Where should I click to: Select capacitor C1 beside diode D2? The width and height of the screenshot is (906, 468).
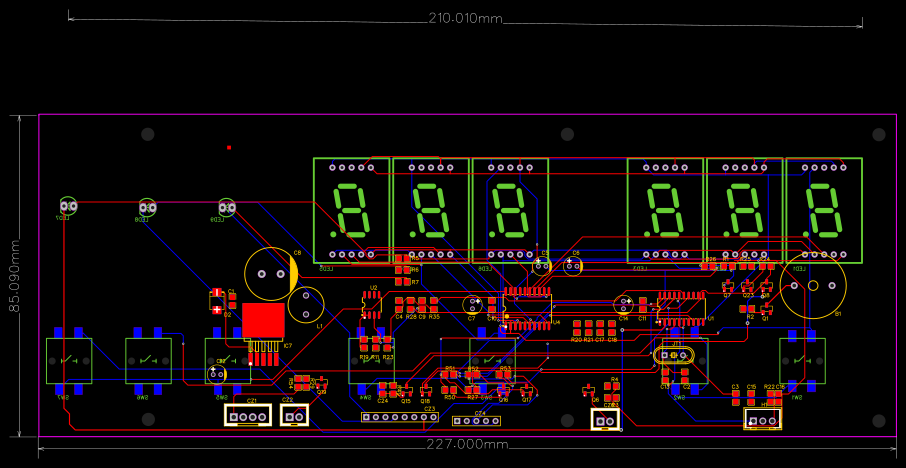coord(232,301)
